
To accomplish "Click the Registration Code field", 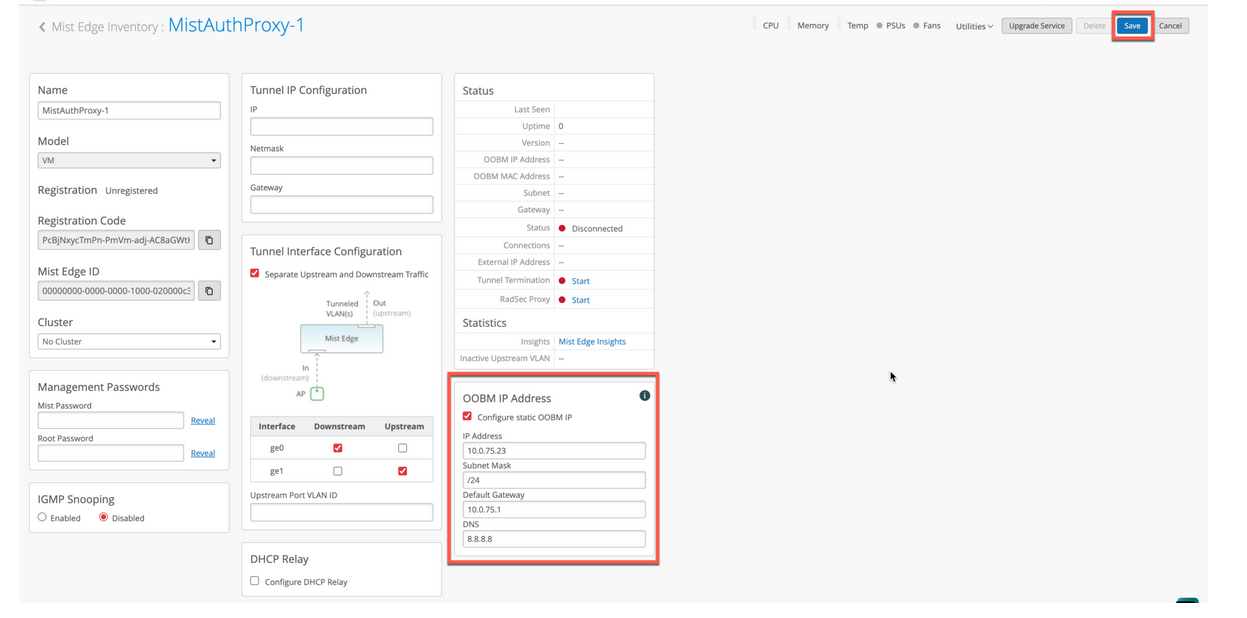I will coord(116,240).
